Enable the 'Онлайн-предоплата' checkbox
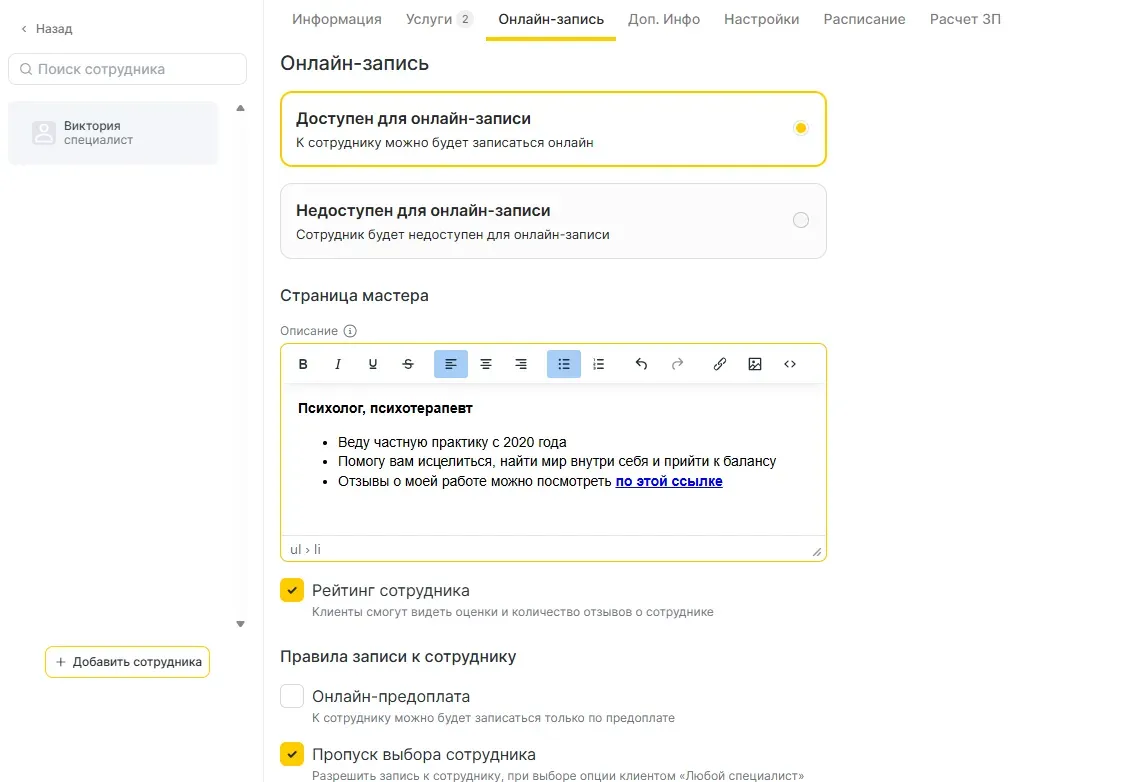This screenshot has width=1145, height=782. coord(292,696)
